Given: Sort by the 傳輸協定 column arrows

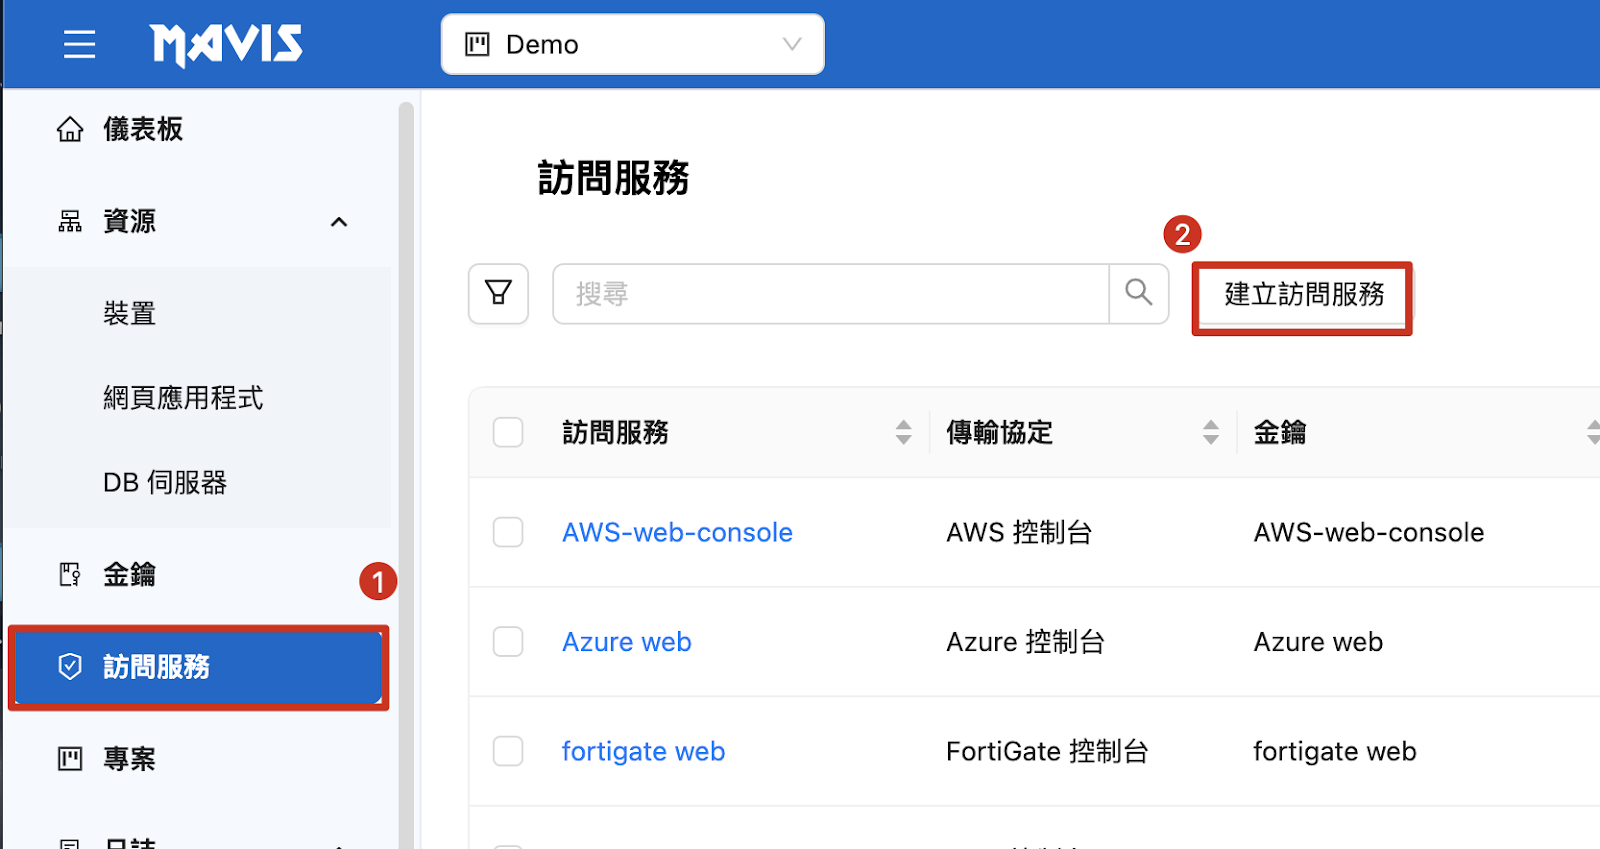Looking at the screenshot, I should tap(1210, 432).
